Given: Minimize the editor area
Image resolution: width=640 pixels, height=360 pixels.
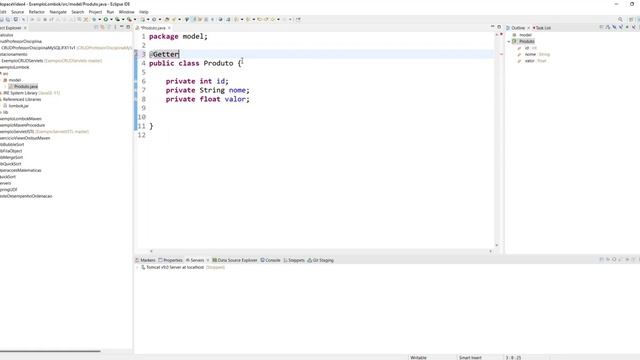Looking at the screenshot, I should (x=492, y=27).
